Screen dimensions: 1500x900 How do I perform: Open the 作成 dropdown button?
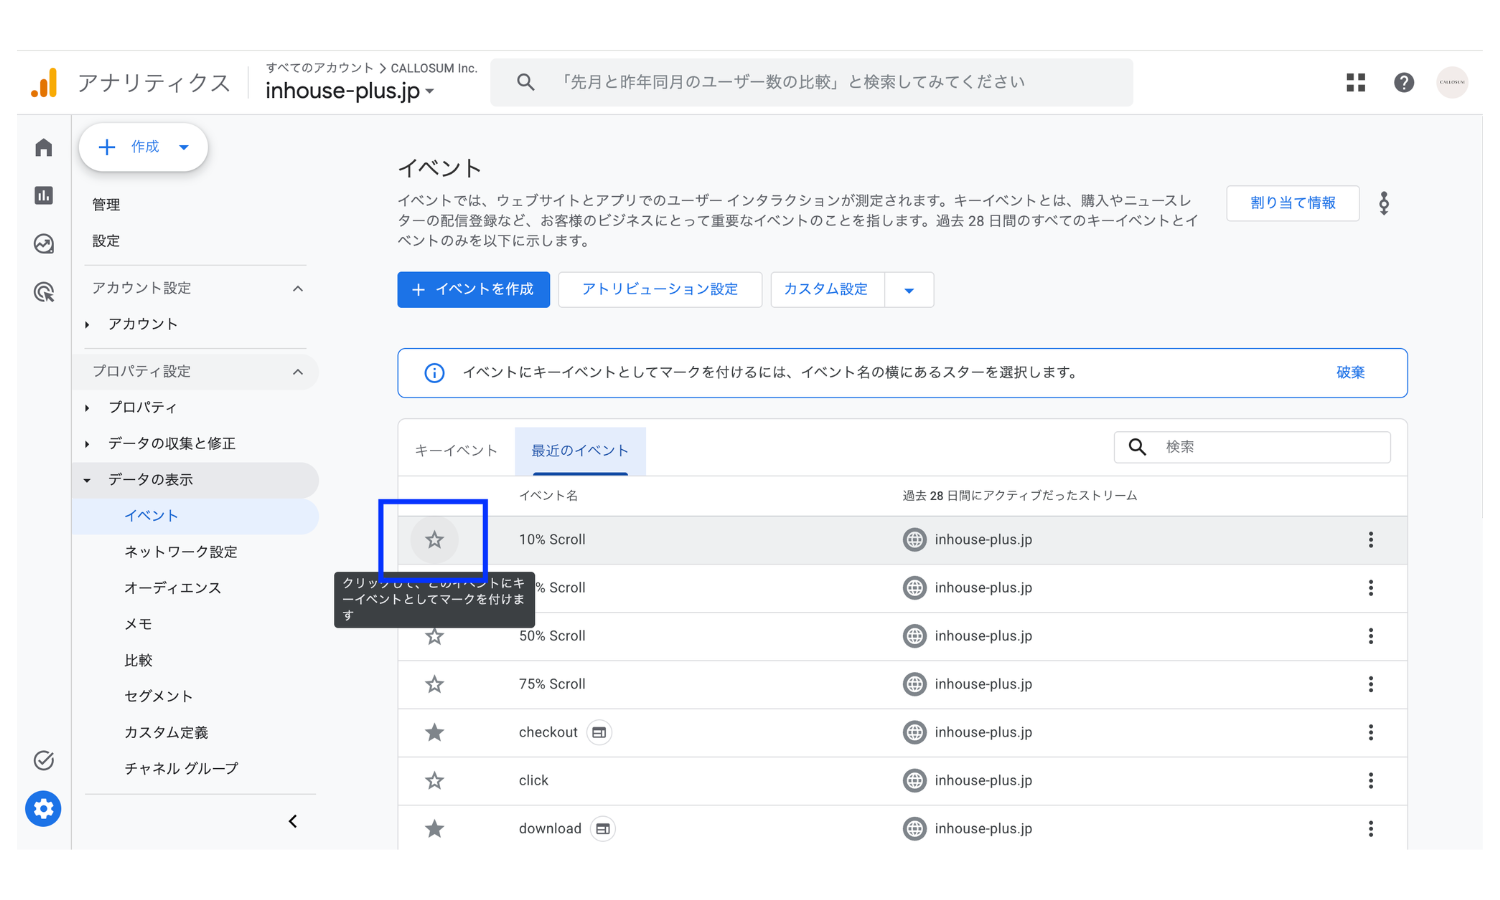click(x=143, y=147)
